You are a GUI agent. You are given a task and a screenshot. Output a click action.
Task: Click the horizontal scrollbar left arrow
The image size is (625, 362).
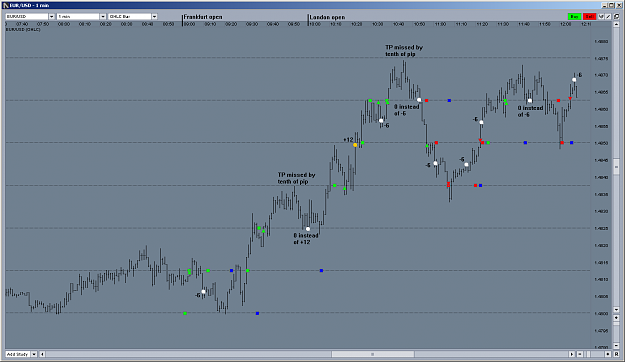(x=42, y=354)
